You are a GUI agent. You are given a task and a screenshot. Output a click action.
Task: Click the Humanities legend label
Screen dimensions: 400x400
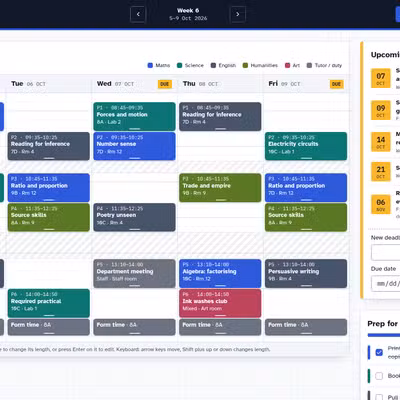point(264,65)
